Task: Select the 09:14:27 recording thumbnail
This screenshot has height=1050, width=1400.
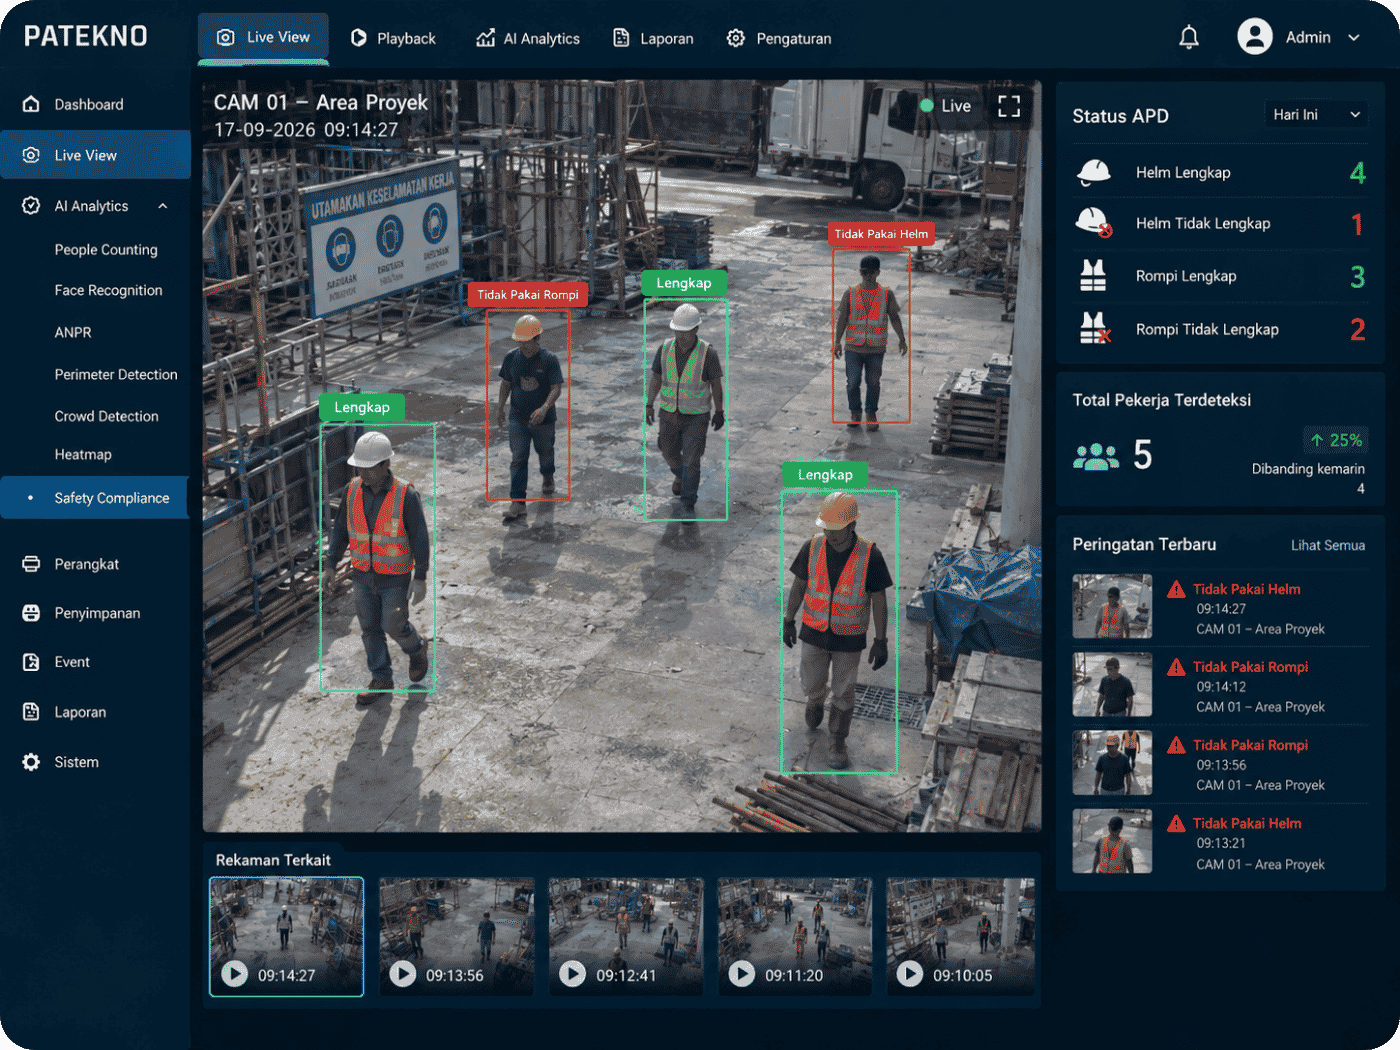Action: (x=286, y=937)
